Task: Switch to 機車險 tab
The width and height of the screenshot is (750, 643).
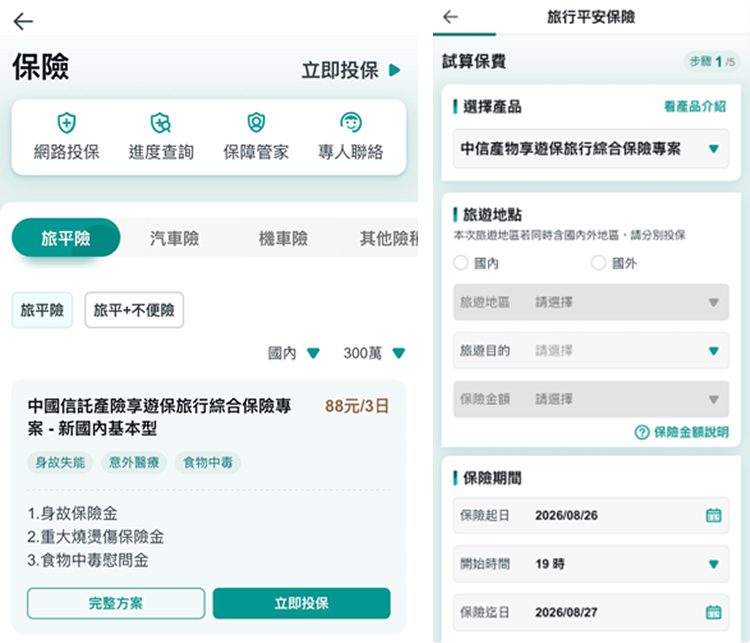Action: coord(284,238)
